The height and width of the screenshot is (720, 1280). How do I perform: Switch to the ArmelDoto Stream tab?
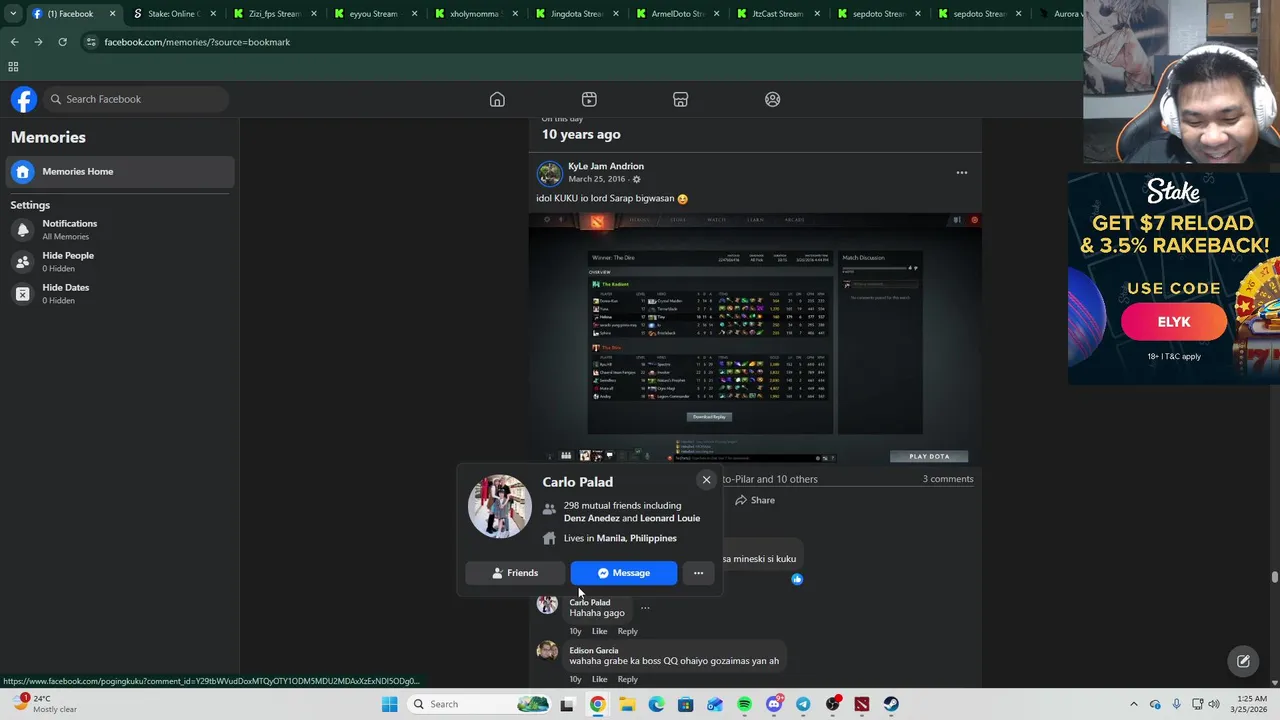tap(676, 14)
